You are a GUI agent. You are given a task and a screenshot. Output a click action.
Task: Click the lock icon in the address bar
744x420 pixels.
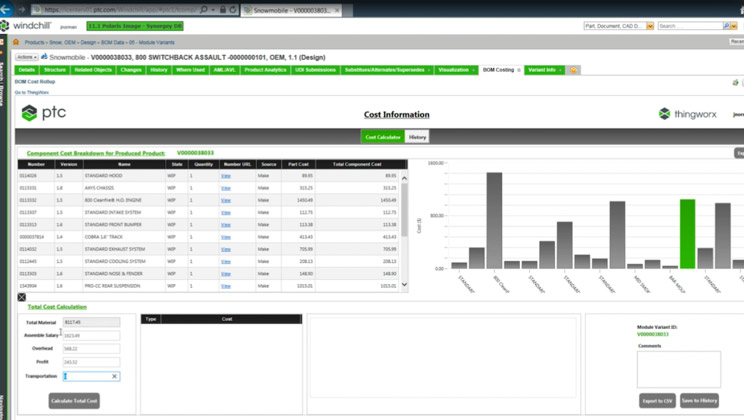[x=223, y=9]
